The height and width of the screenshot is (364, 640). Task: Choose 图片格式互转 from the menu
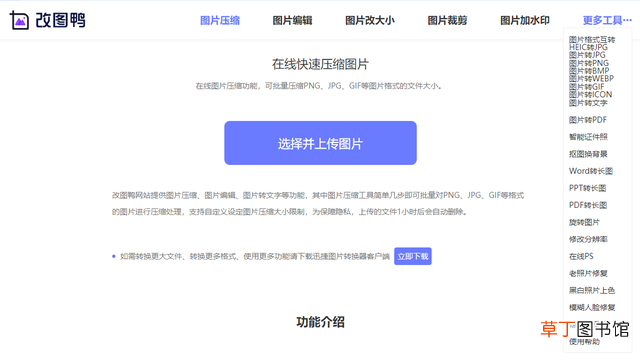coord(592,40)
